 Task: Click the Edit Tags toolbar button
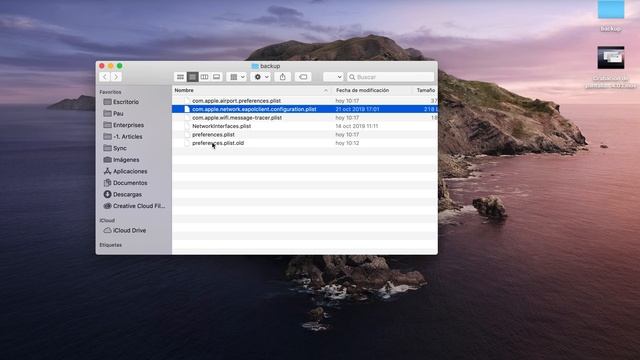click(303, 77)
